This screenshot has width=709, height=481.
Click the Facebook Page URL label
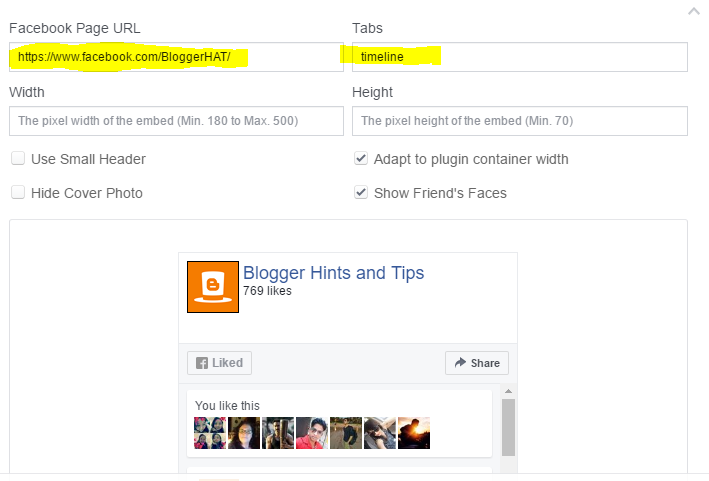75,28
